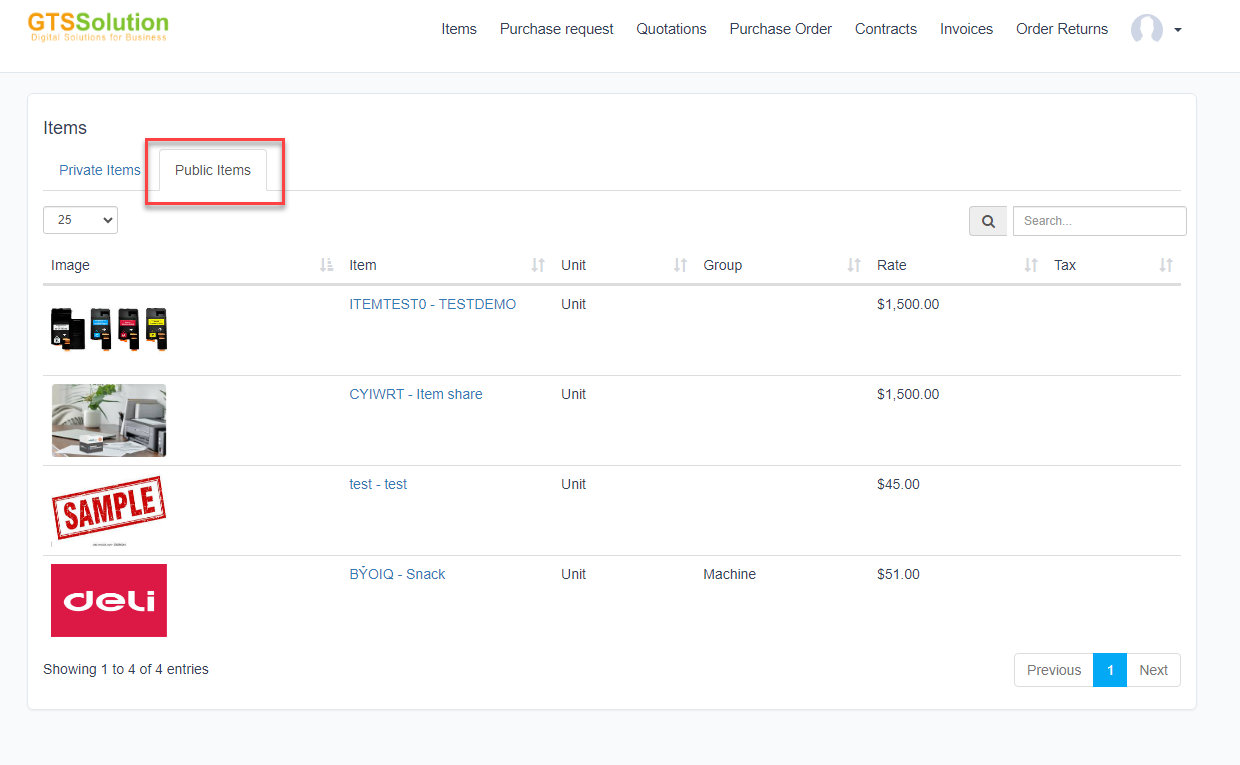Open Purchase Order in top navigation

coord(780,29)
